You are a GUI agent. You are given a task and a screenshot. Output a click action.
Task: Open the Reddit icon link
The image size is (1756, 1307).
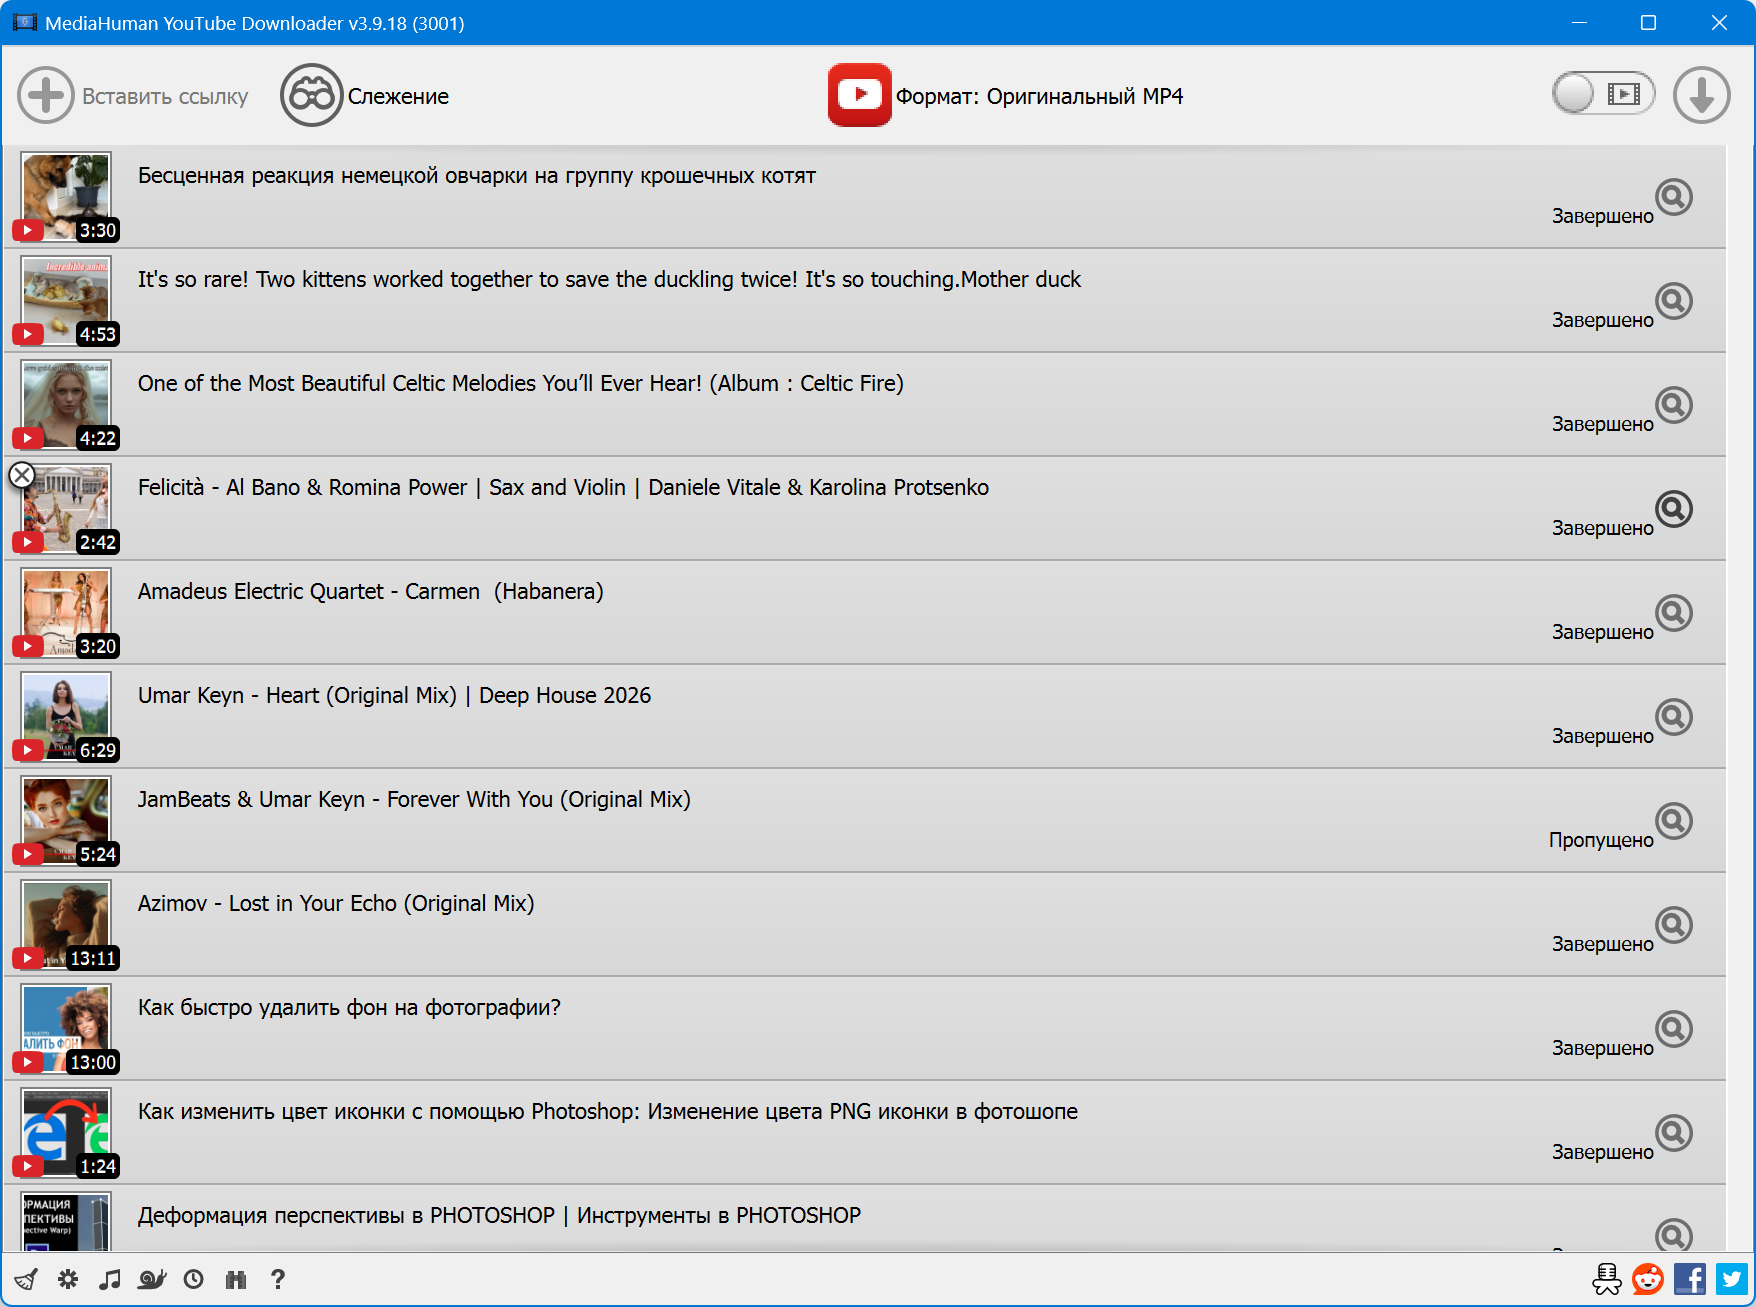click(1648, 1279)
